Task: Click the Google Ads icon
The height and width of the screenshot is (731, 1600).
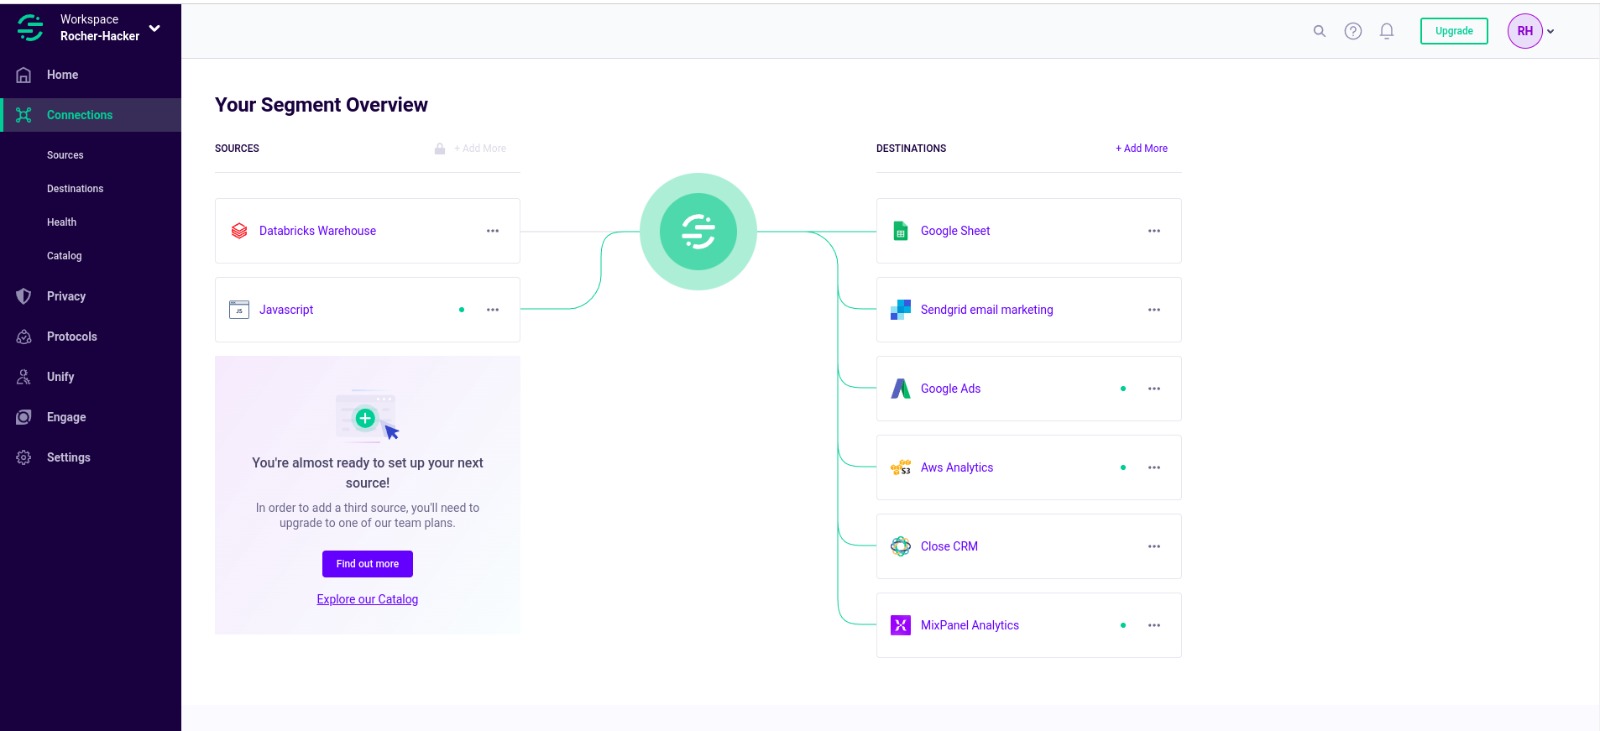Action: point(901,389)
